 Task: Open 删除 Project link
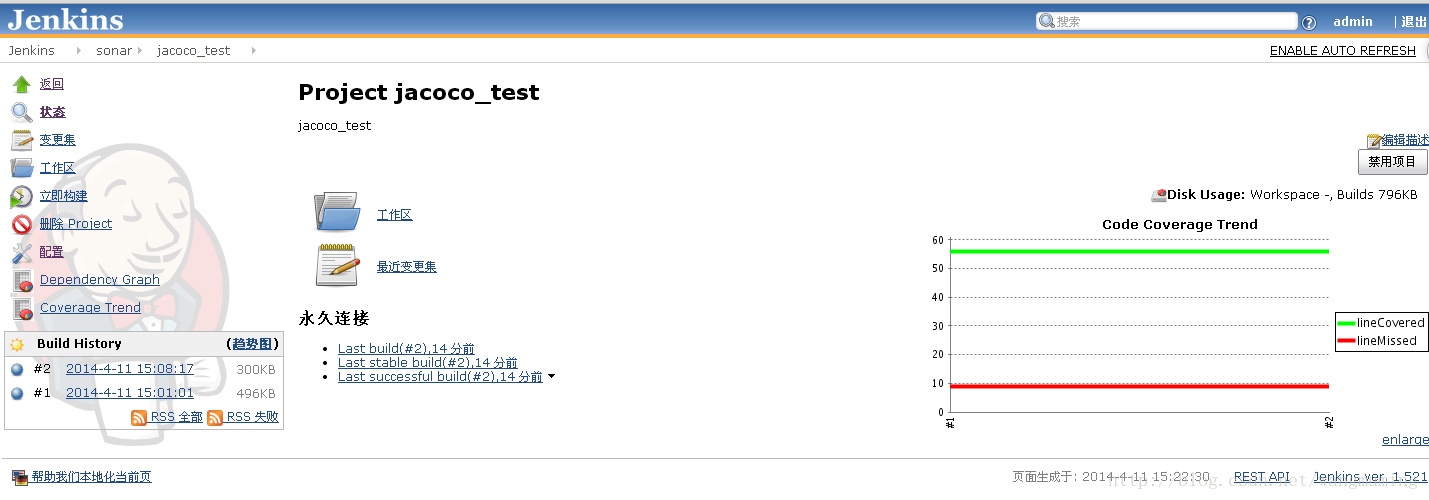(76, 224)
